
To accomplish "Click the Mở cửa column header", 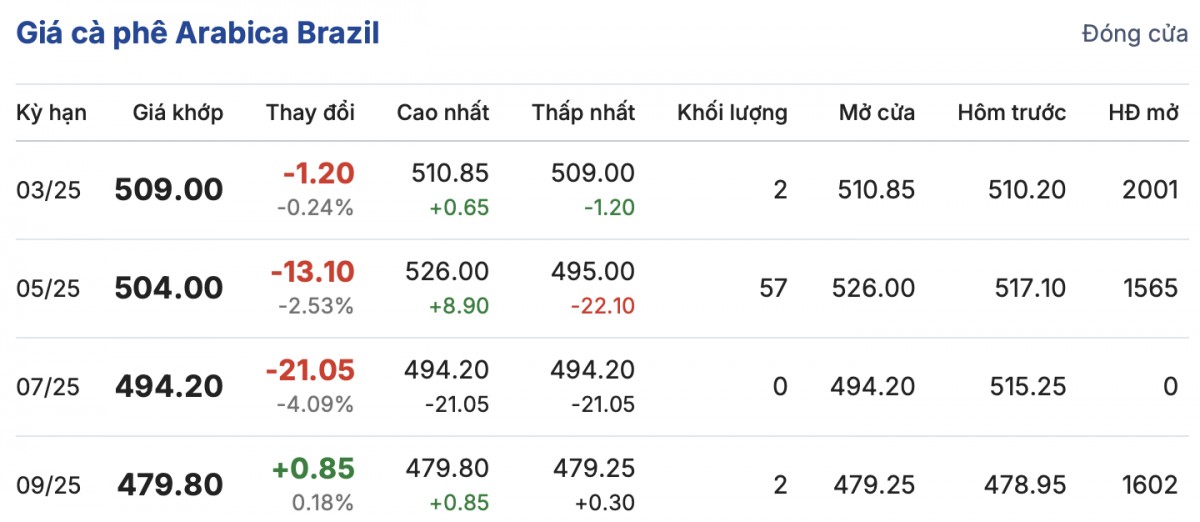I will [876, 113].
